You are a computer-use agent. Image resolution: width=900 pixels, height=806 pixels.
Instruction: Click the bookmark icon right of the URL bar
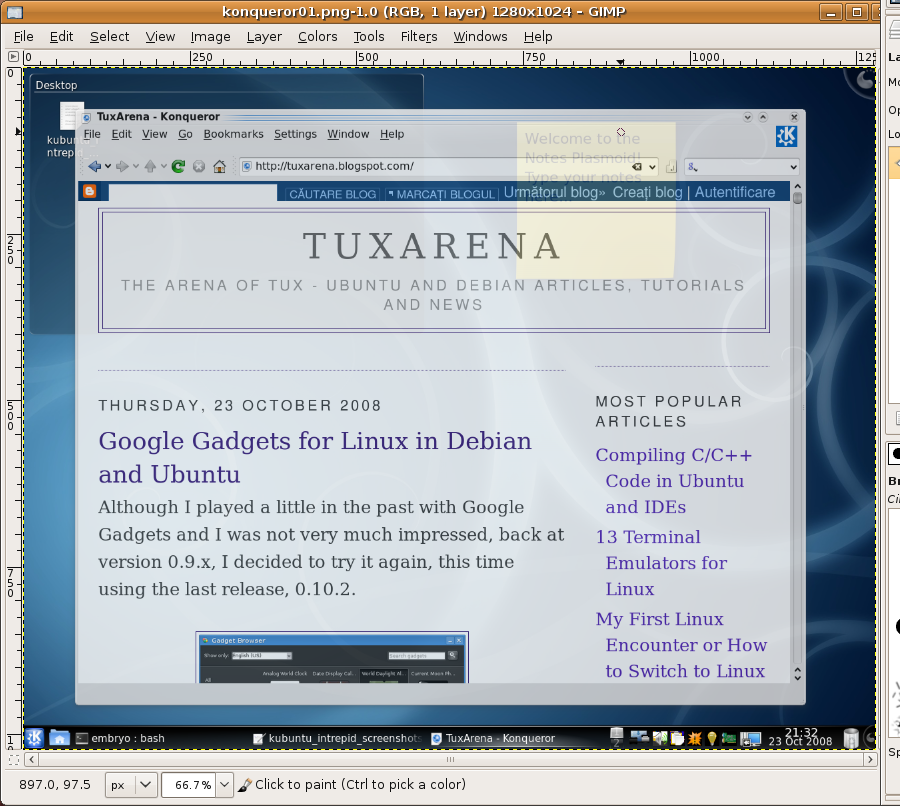(x=671, y=167)
